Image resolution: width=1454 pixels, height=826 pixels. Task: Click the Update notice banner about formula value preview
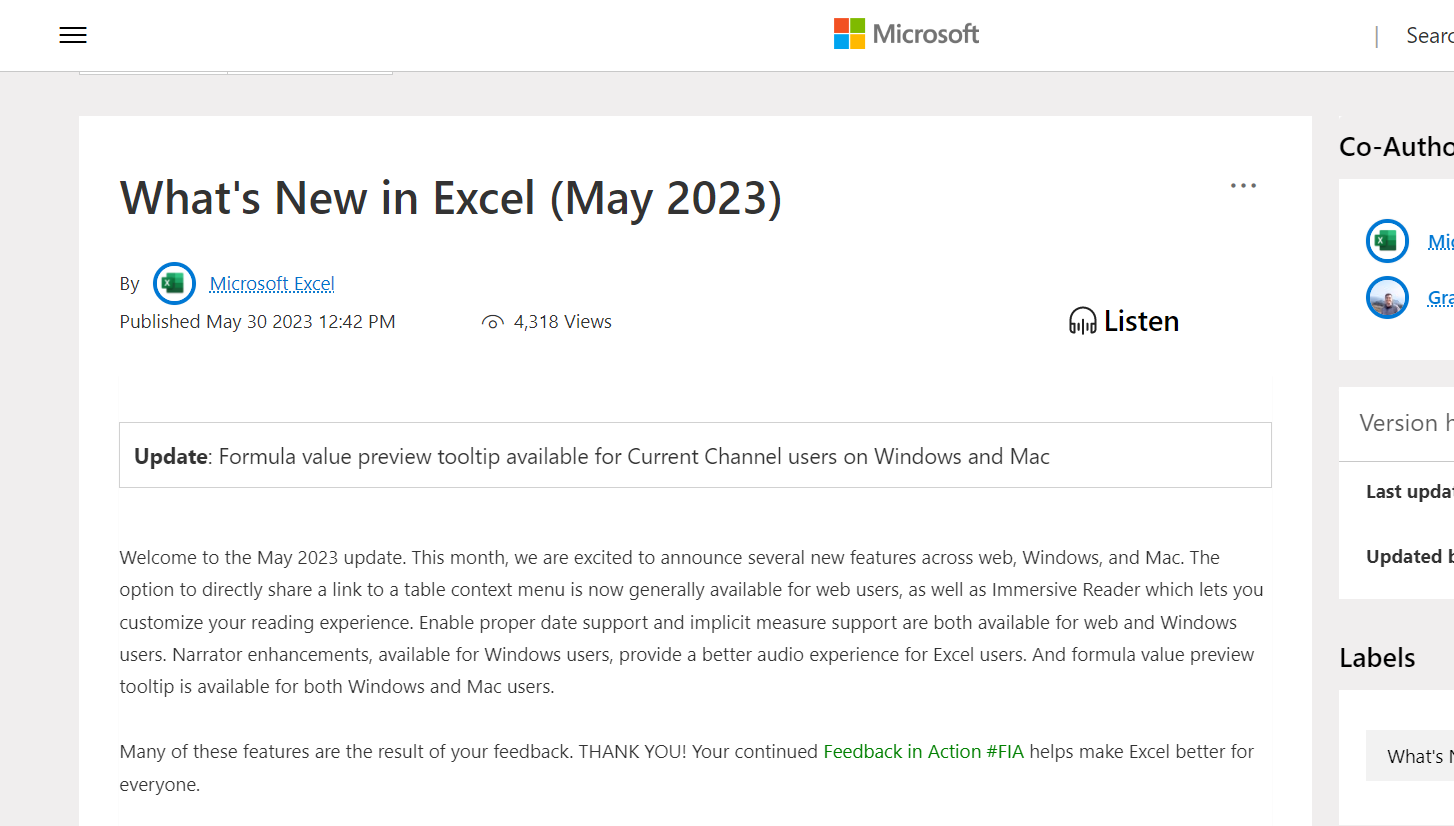coord(696,455)
